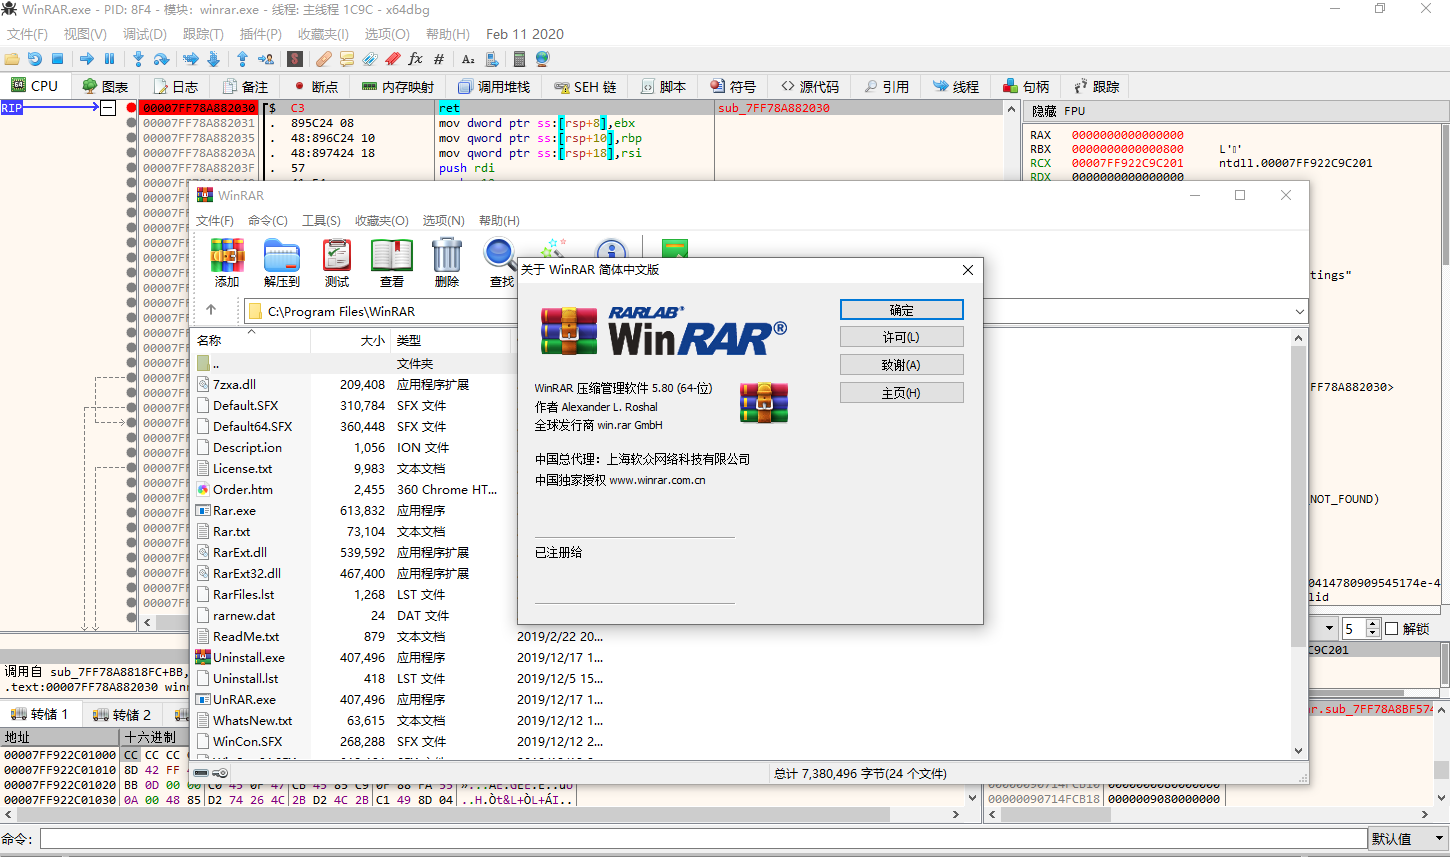Open the Scylla plugin icon

pos(295,59)
